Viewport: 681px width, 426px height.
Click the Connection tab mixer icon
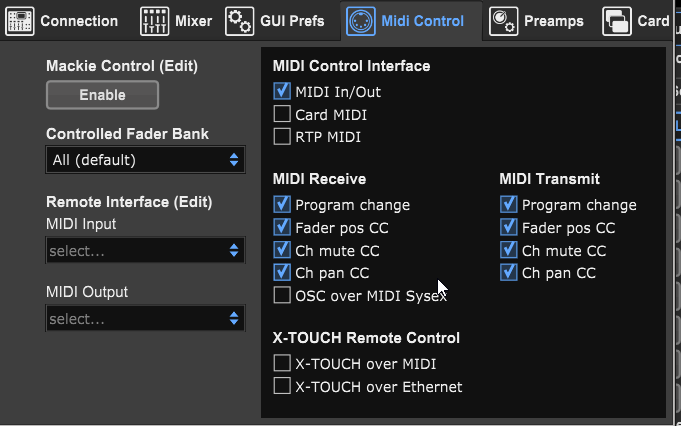click(20, 21)
